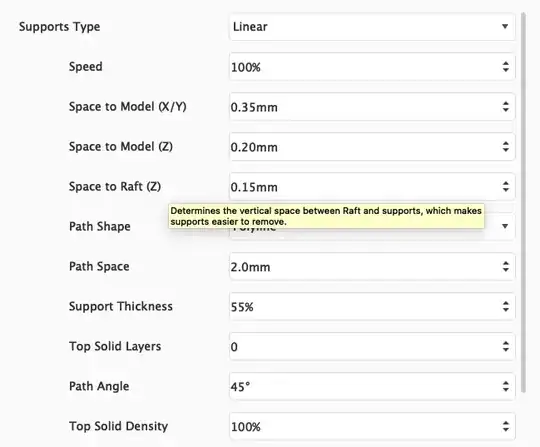
Task: Click the Path Angle 45° field
Action: [372, 386]
